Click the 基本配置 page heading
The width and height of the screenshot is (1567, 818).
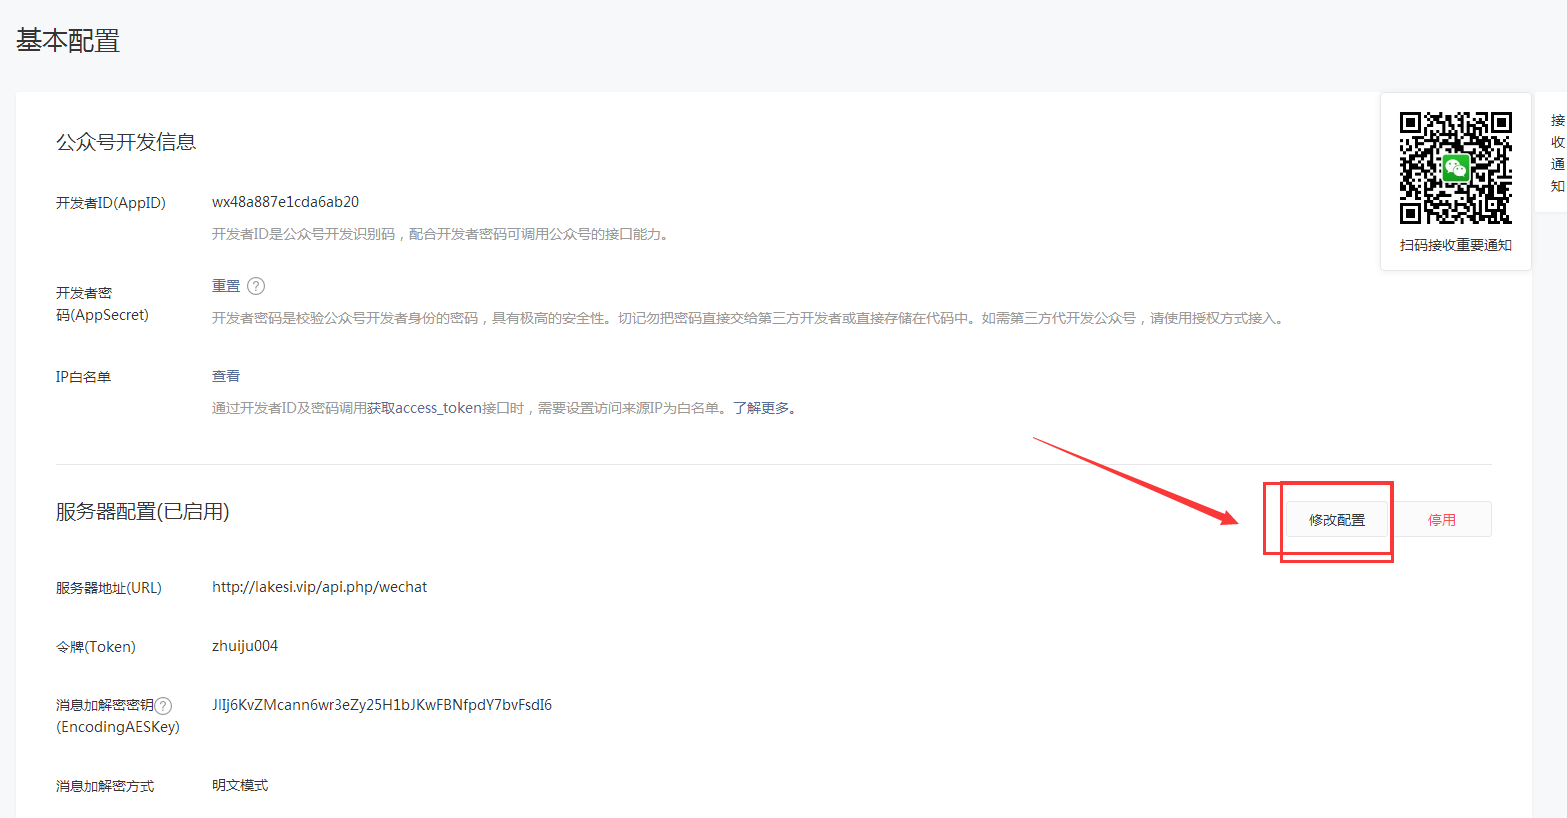pos(68,41)
